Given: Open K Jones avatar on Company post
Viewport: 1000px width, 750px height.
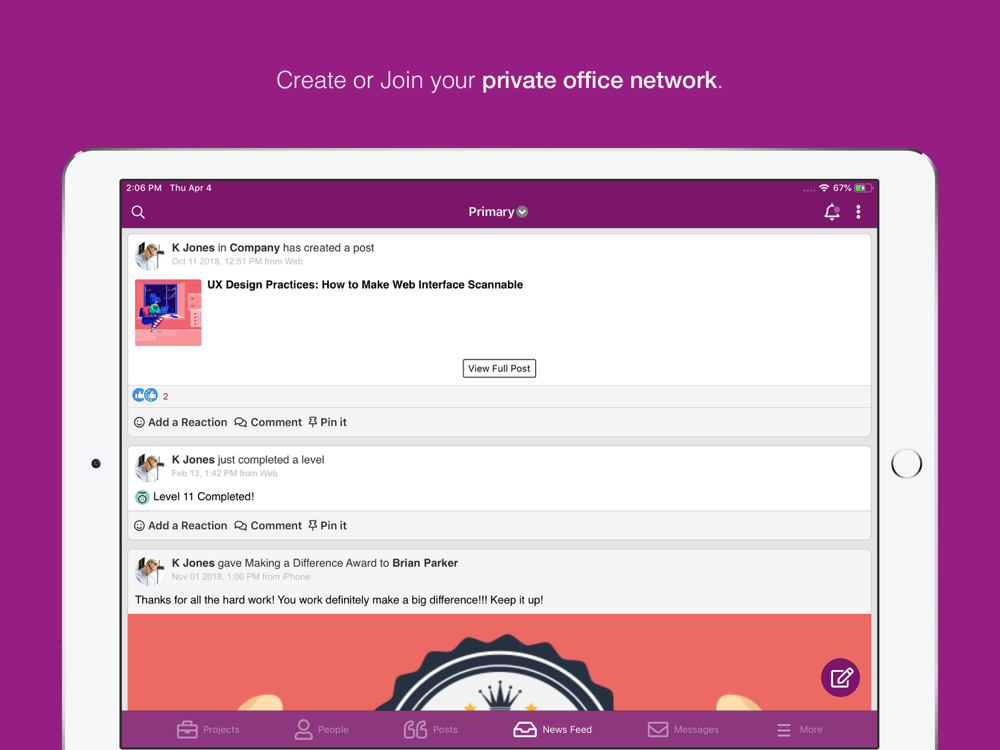Looking at the screenshot, I should 150,255.
